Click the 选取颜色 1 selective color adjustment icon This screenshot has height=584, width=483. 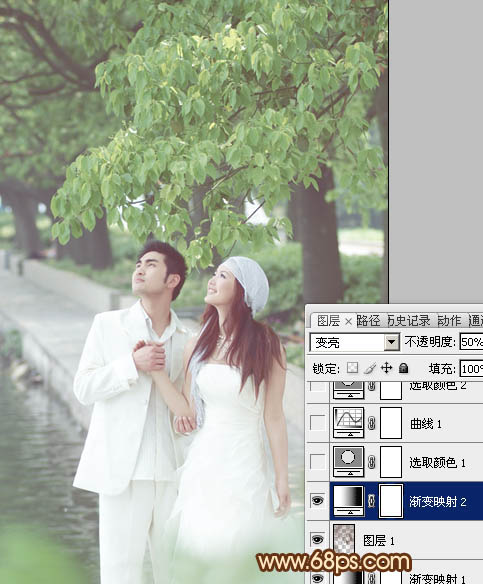coord(348,461)
